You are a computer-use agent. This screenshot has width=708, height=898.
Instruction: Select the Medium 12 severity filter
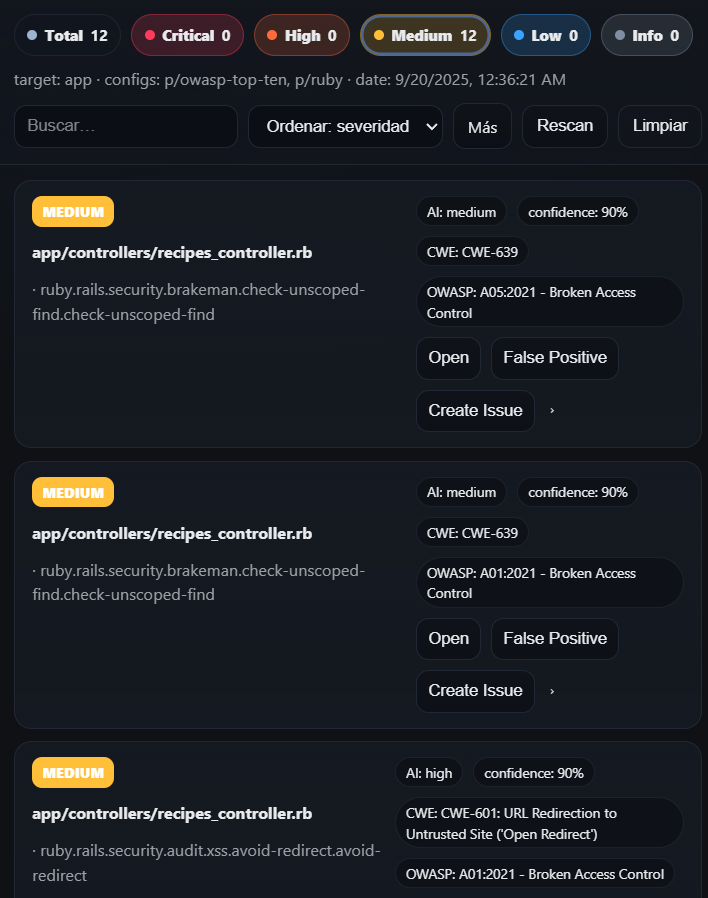pyautogui.click(x=425, y=35)
